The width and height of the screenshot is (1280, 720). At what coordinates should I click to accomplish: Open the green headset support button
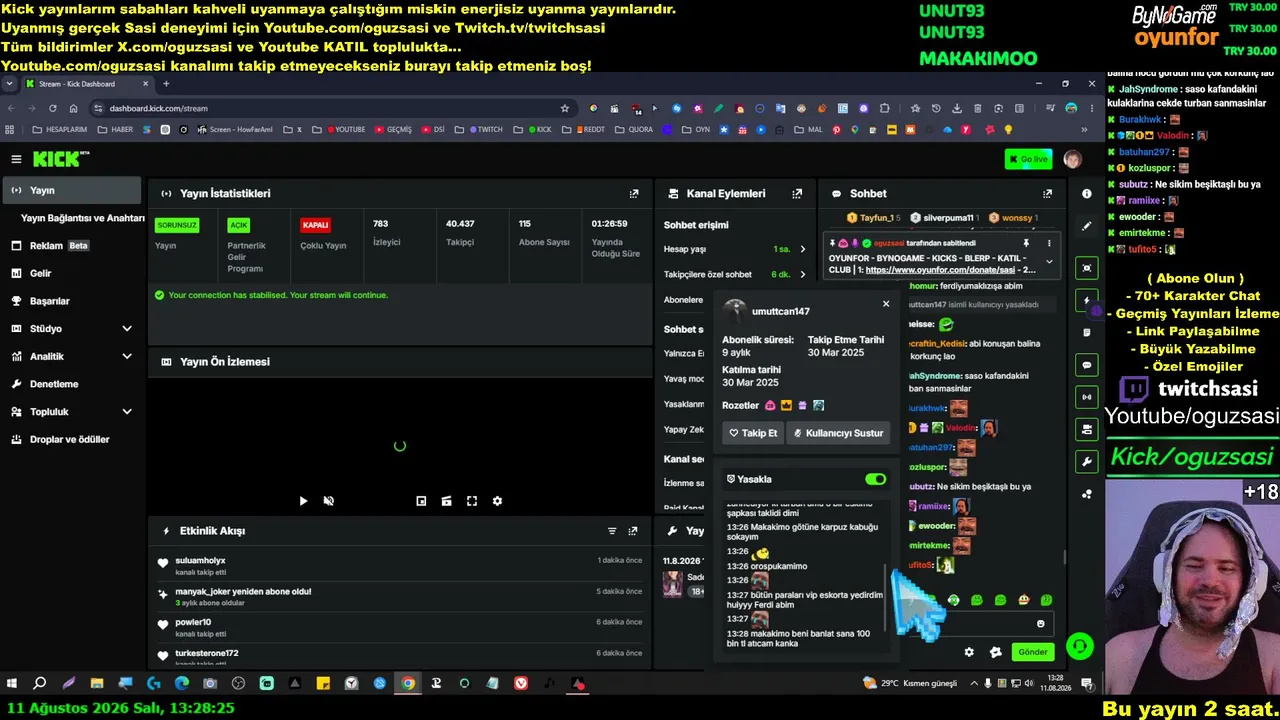coord(1079,647)
